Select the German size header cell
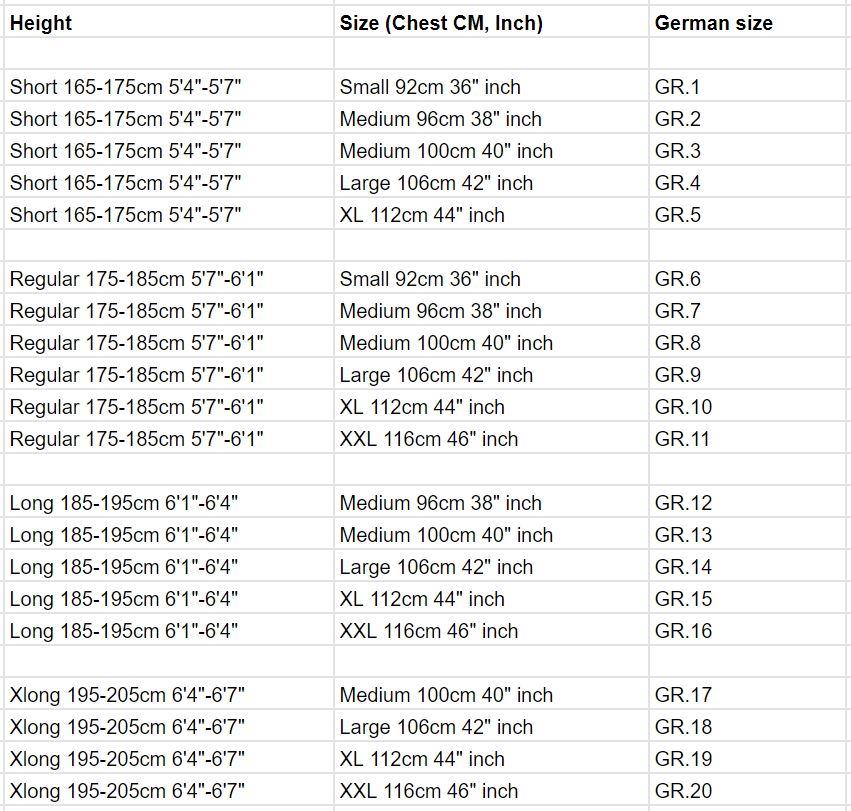This screenshot has width=851, height=811. click(x=713, y=23)
